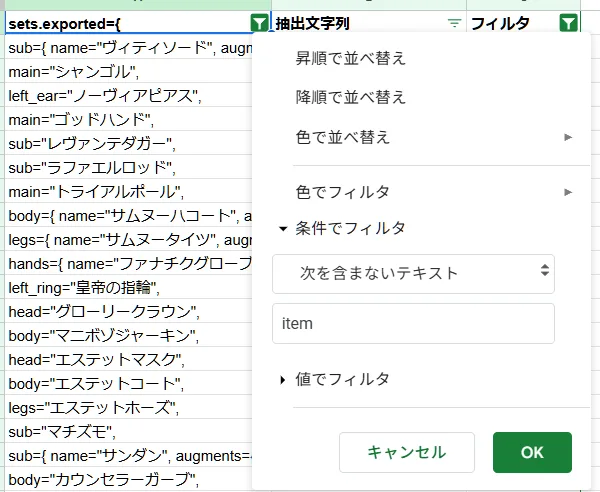Select cell body="エステットコート",
600x492 pixels.
[x=128, y=383]
